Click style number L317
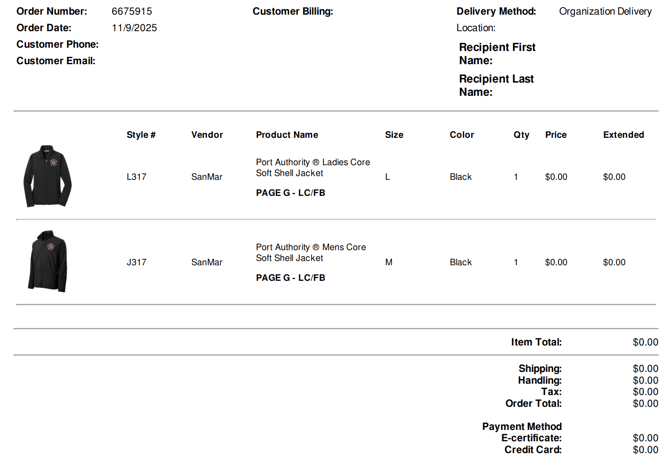 (136, 177)
